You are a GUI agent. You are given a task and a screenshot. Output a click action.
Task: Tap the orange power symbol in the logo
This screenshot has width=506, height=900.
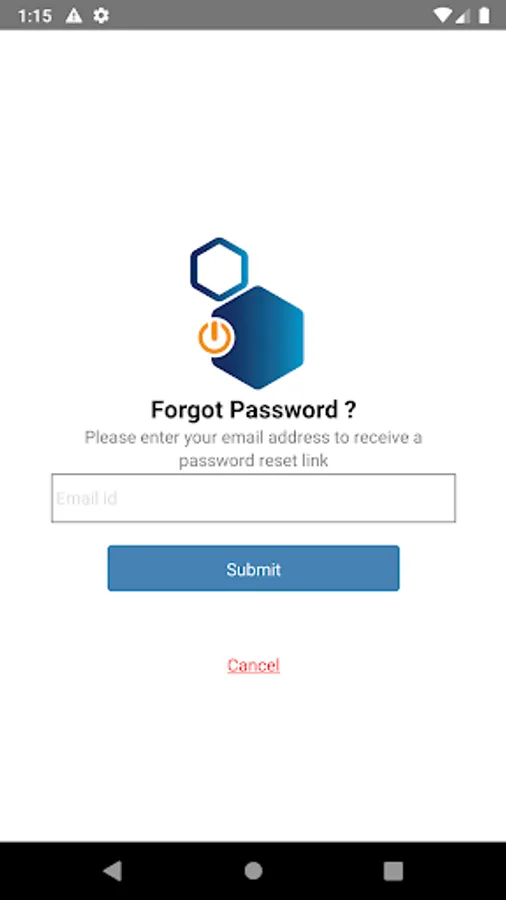click(x=215, y=336)
